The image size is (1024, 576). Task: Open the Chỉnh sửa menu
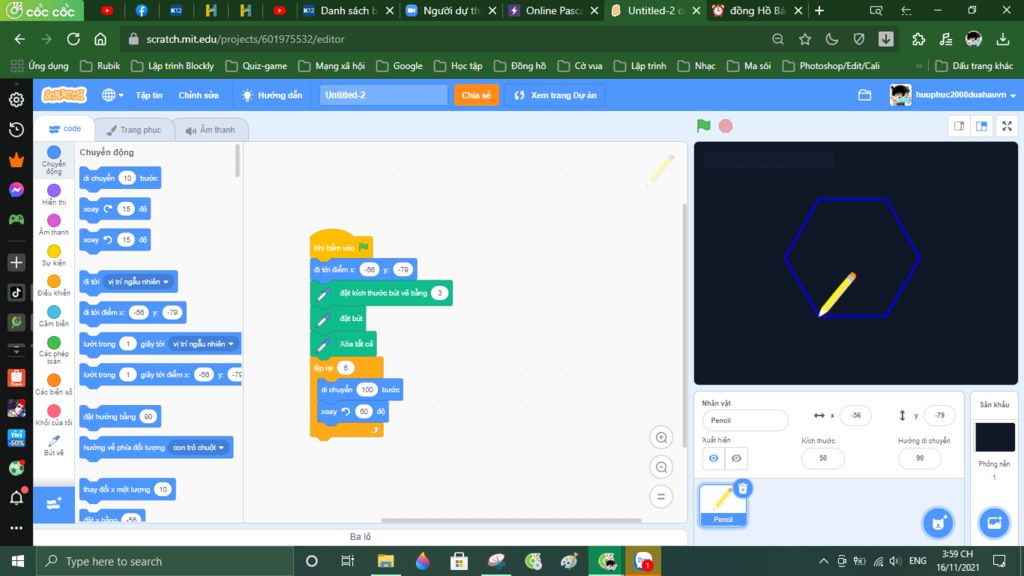click(199, 95)
